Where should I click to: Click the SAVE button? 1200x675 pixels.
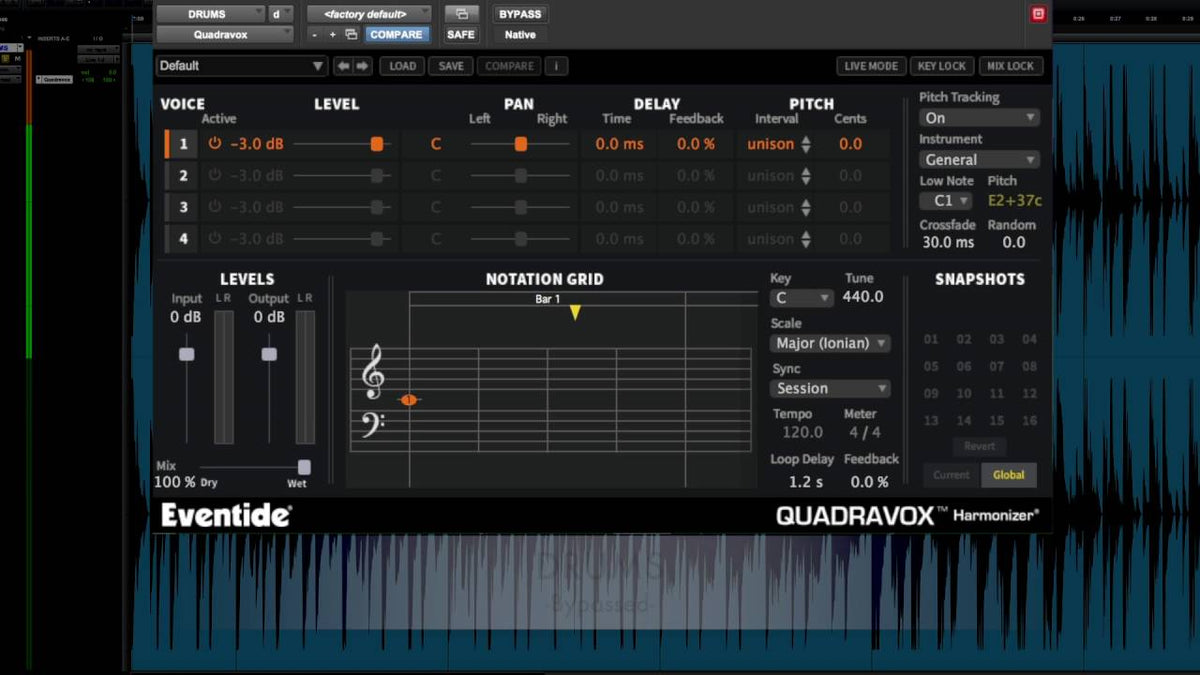coord(451,66)
